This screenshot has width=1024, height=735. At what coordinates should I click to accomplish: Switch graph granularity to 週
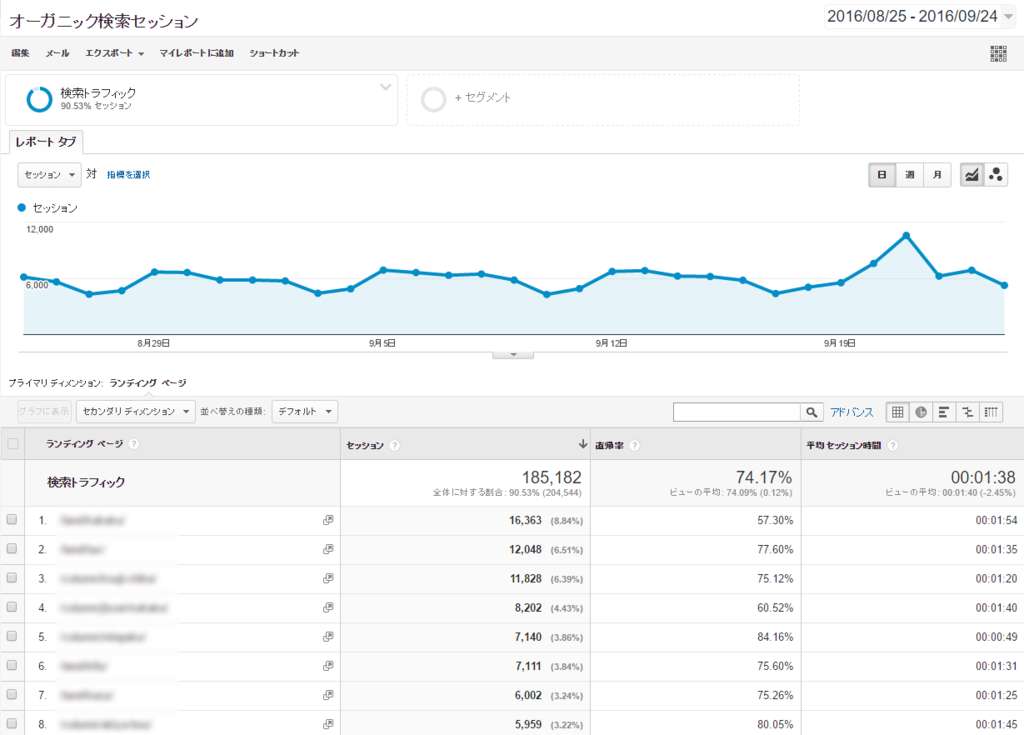[910, 174]
